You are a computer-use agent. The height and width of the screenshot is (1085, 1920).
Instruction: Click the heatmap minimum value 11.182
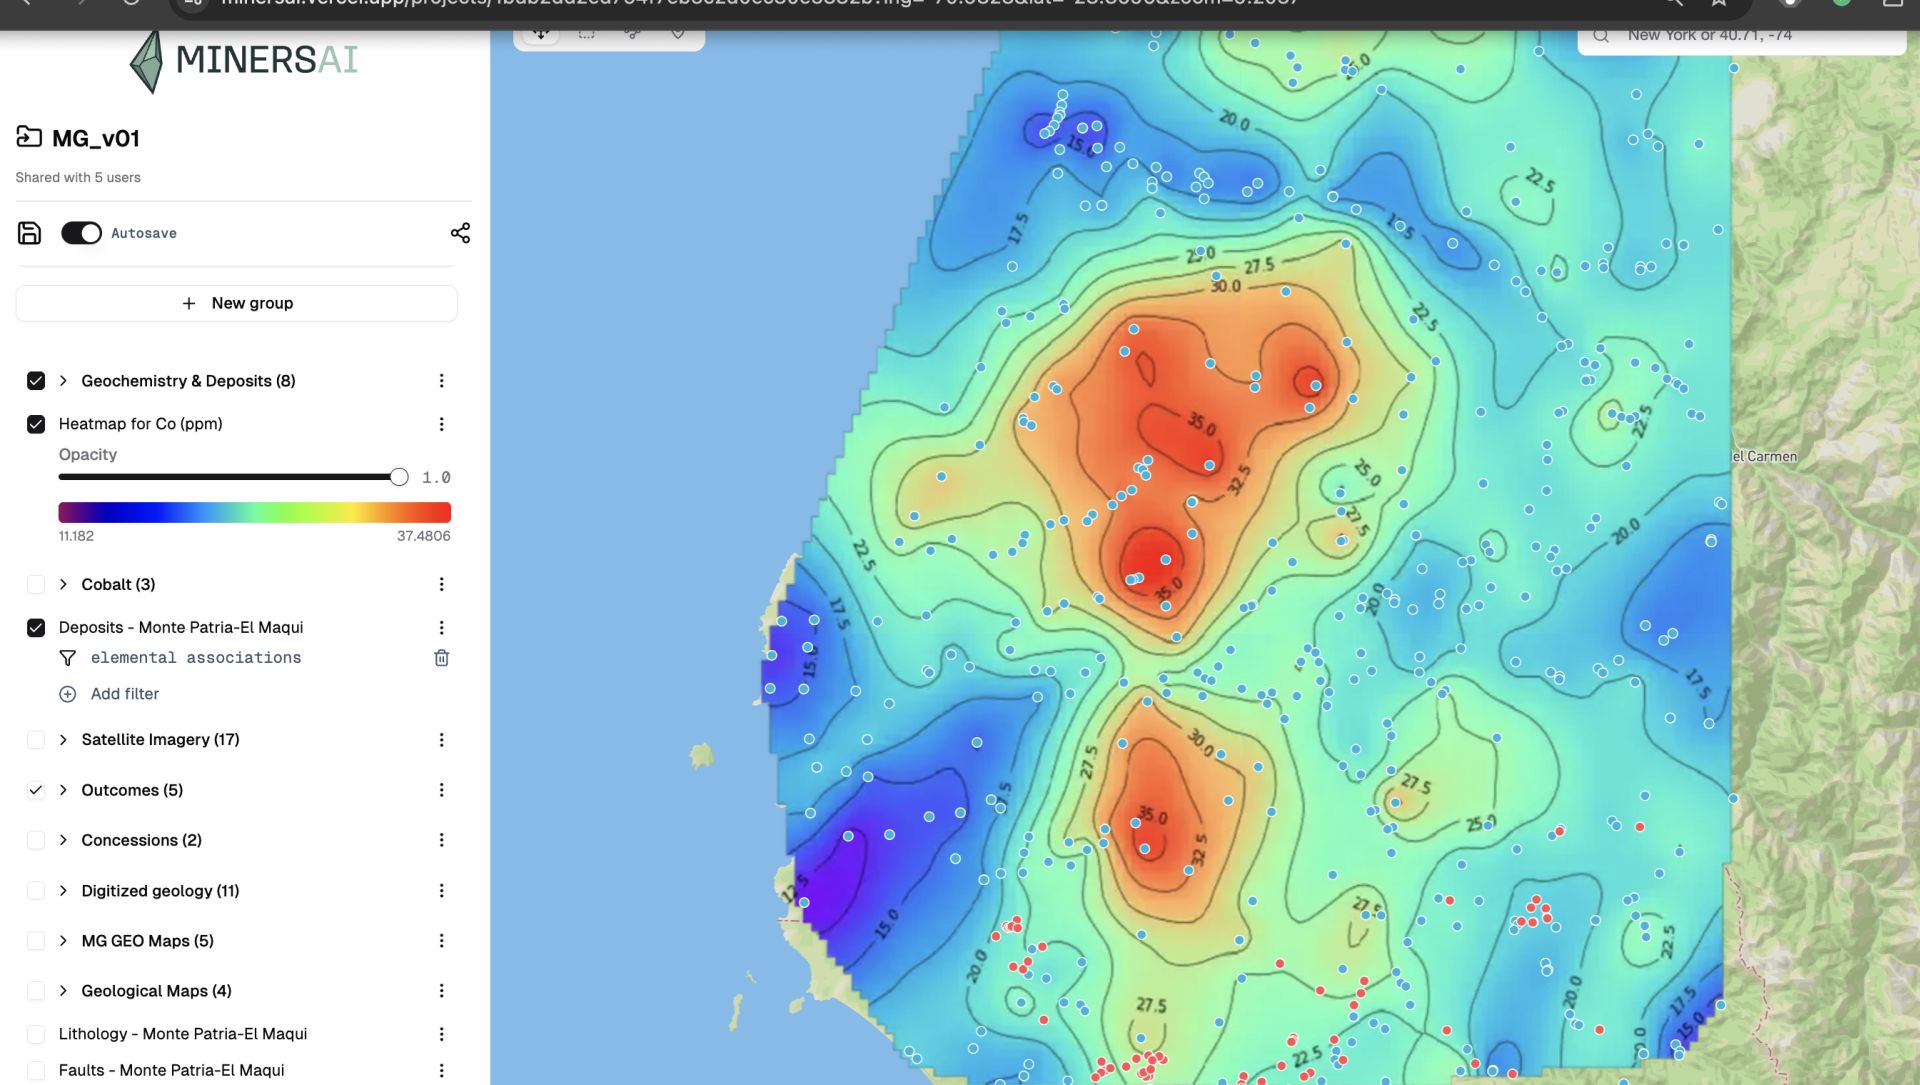[76, 536]
